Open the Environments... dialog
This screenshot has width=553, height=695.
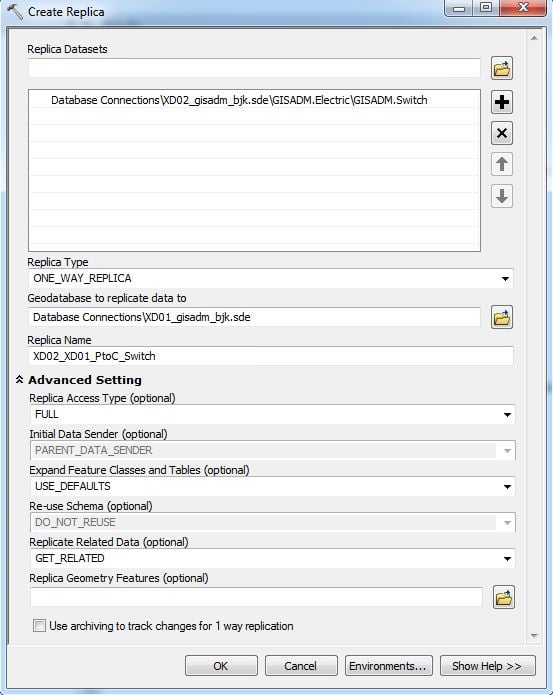(x=388, y=666)
